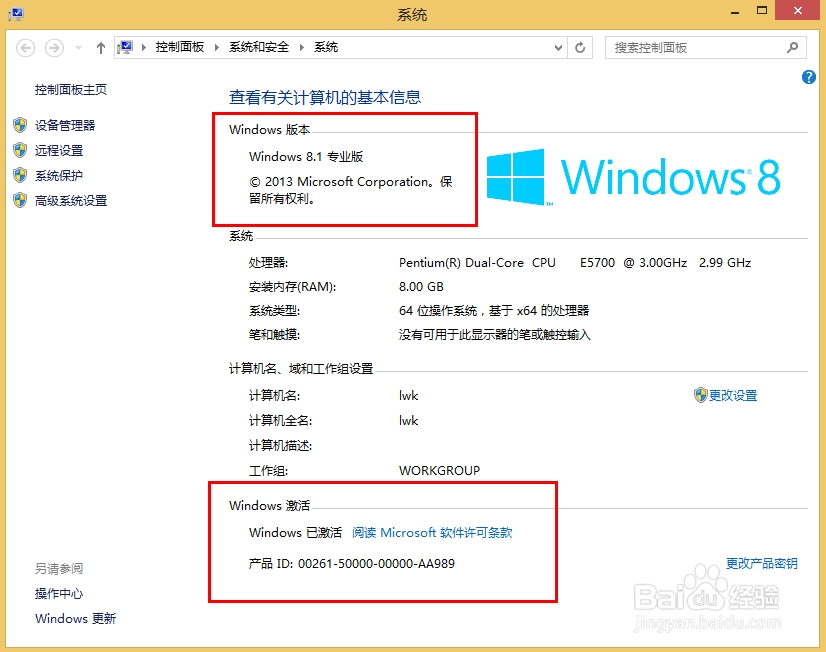Click the computer icon in address bar
The width and height of the screenshot is (826, 652).
point(125,47)
